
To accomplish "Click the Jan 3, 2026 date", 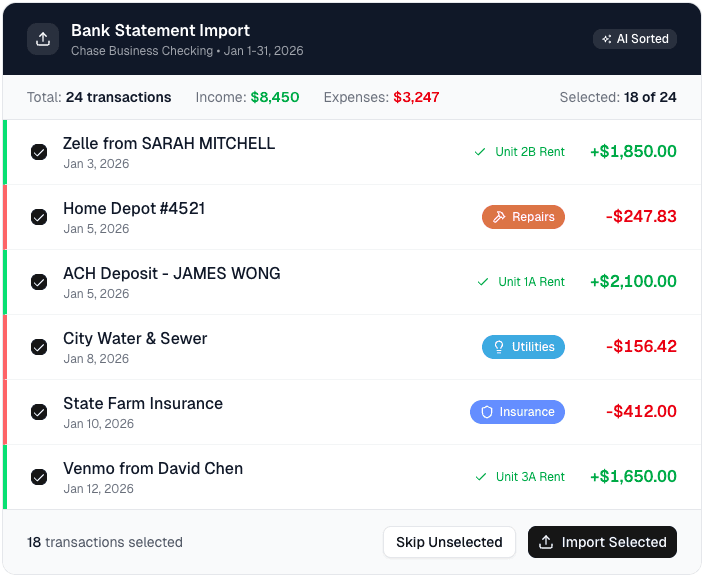I will tap(96, 164).
